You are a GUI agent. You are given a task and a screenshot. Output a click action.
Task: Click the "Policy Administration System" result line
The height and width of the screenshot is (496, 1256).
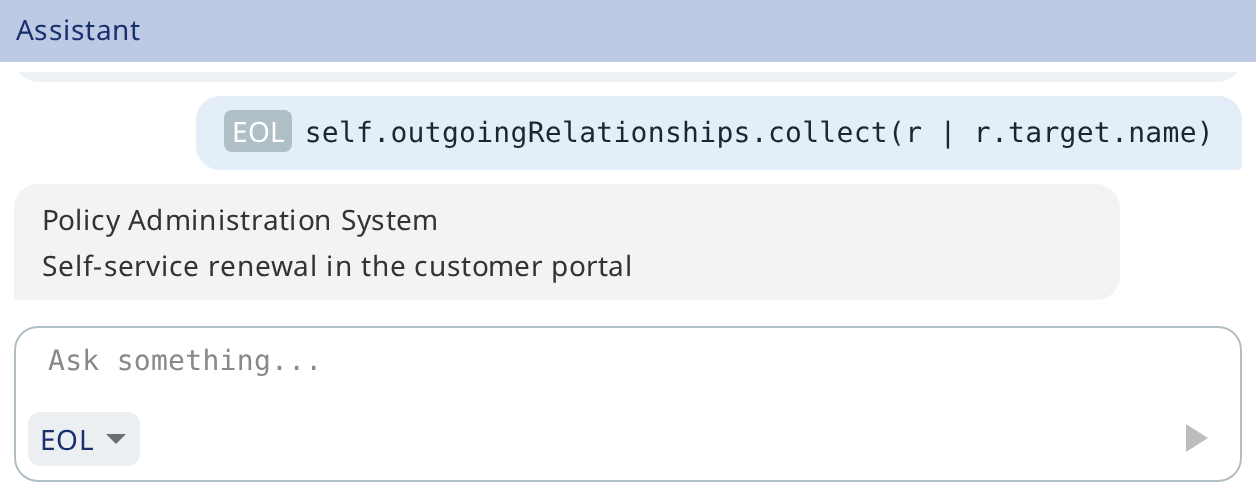240,220
